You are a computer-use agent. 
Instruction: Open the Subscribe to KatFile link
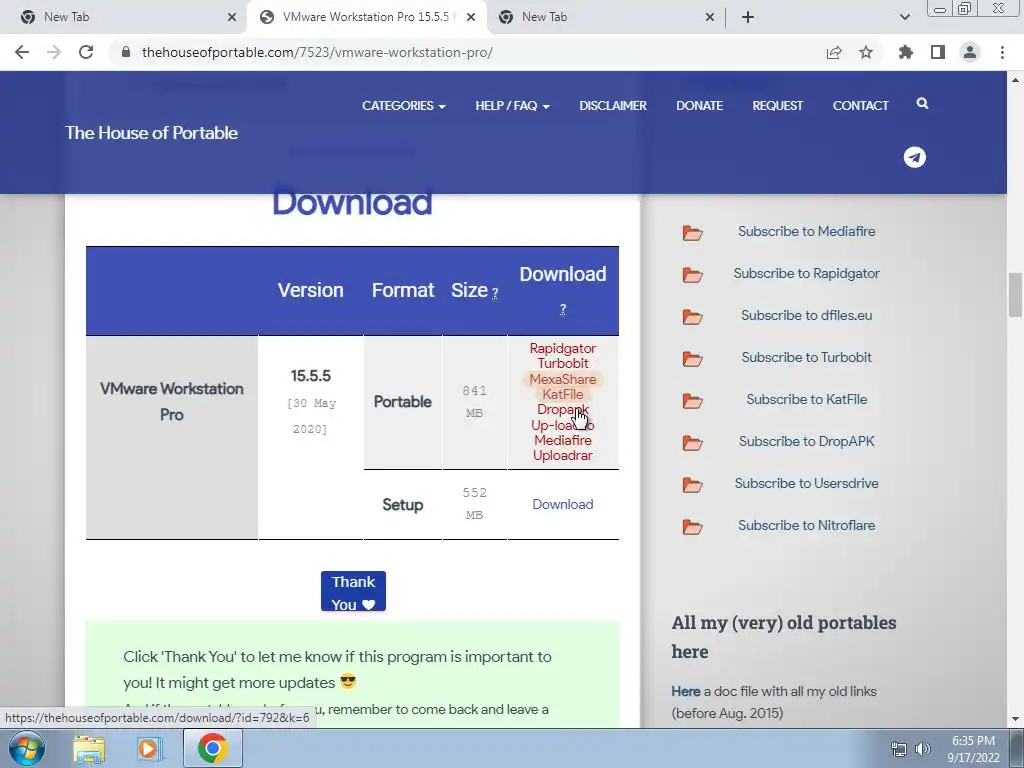[806, 399]
